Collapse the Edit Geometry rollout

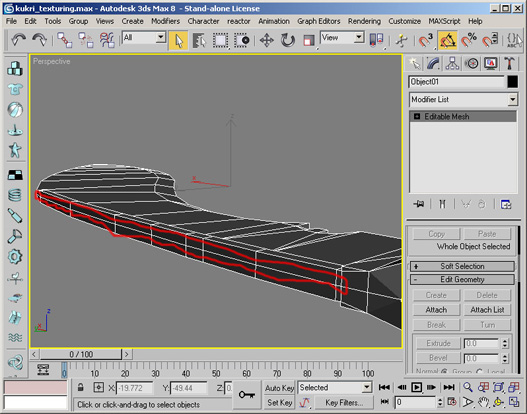tap(462, 280)
